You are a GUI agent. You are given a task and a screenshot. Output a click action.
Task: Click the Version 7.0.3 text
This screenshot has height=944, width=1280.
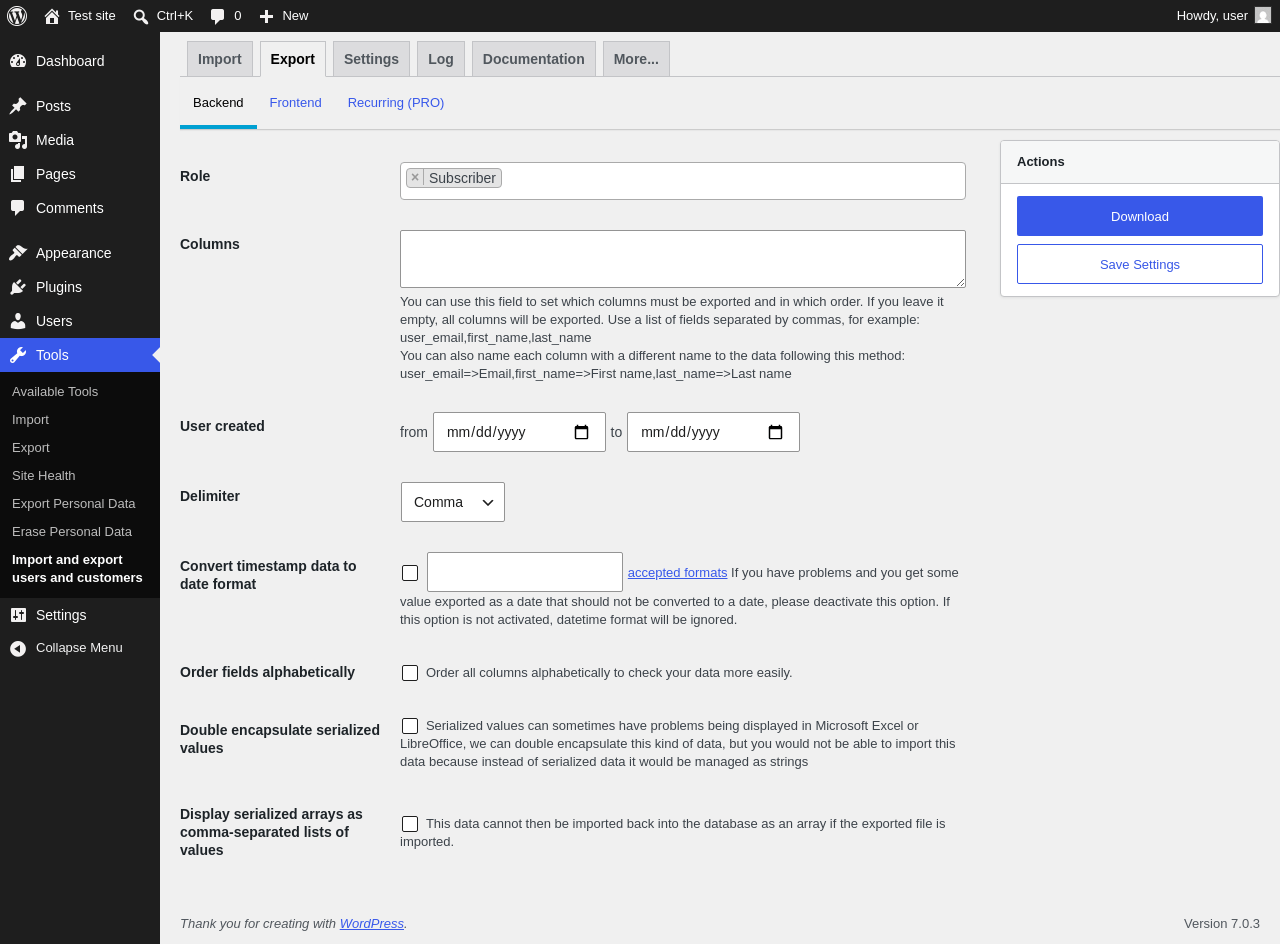[1222, 924]
